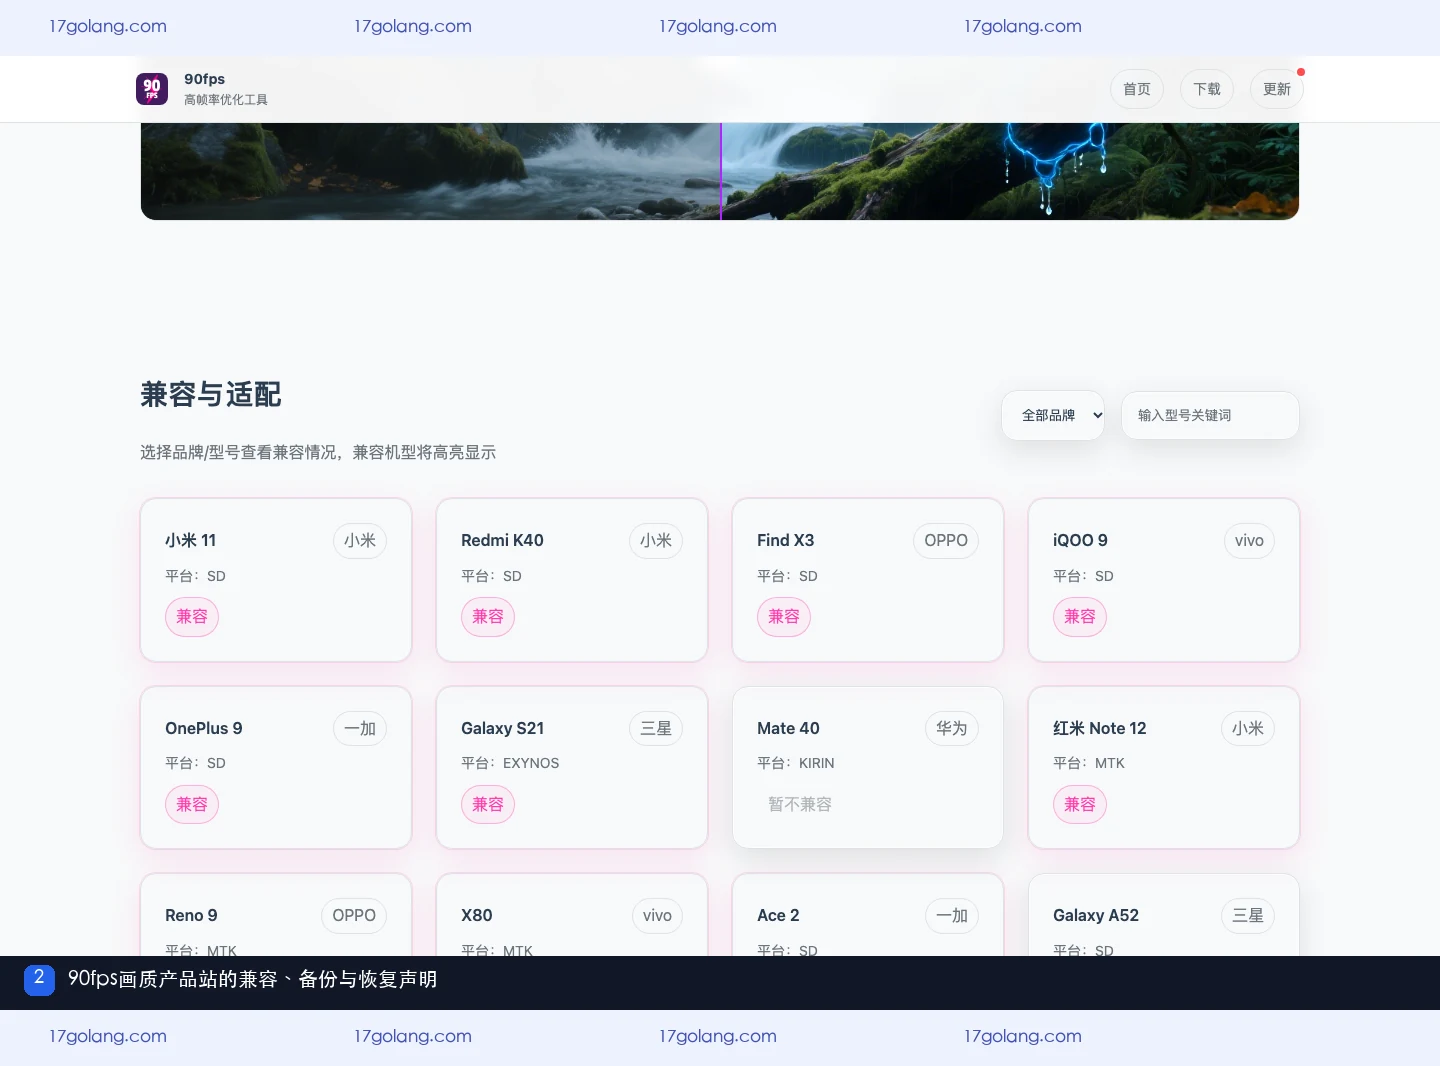This screenshot has height=1066, width=1440.
Task: Select the Mate 40 model title
Action: [x=788, y=728]
